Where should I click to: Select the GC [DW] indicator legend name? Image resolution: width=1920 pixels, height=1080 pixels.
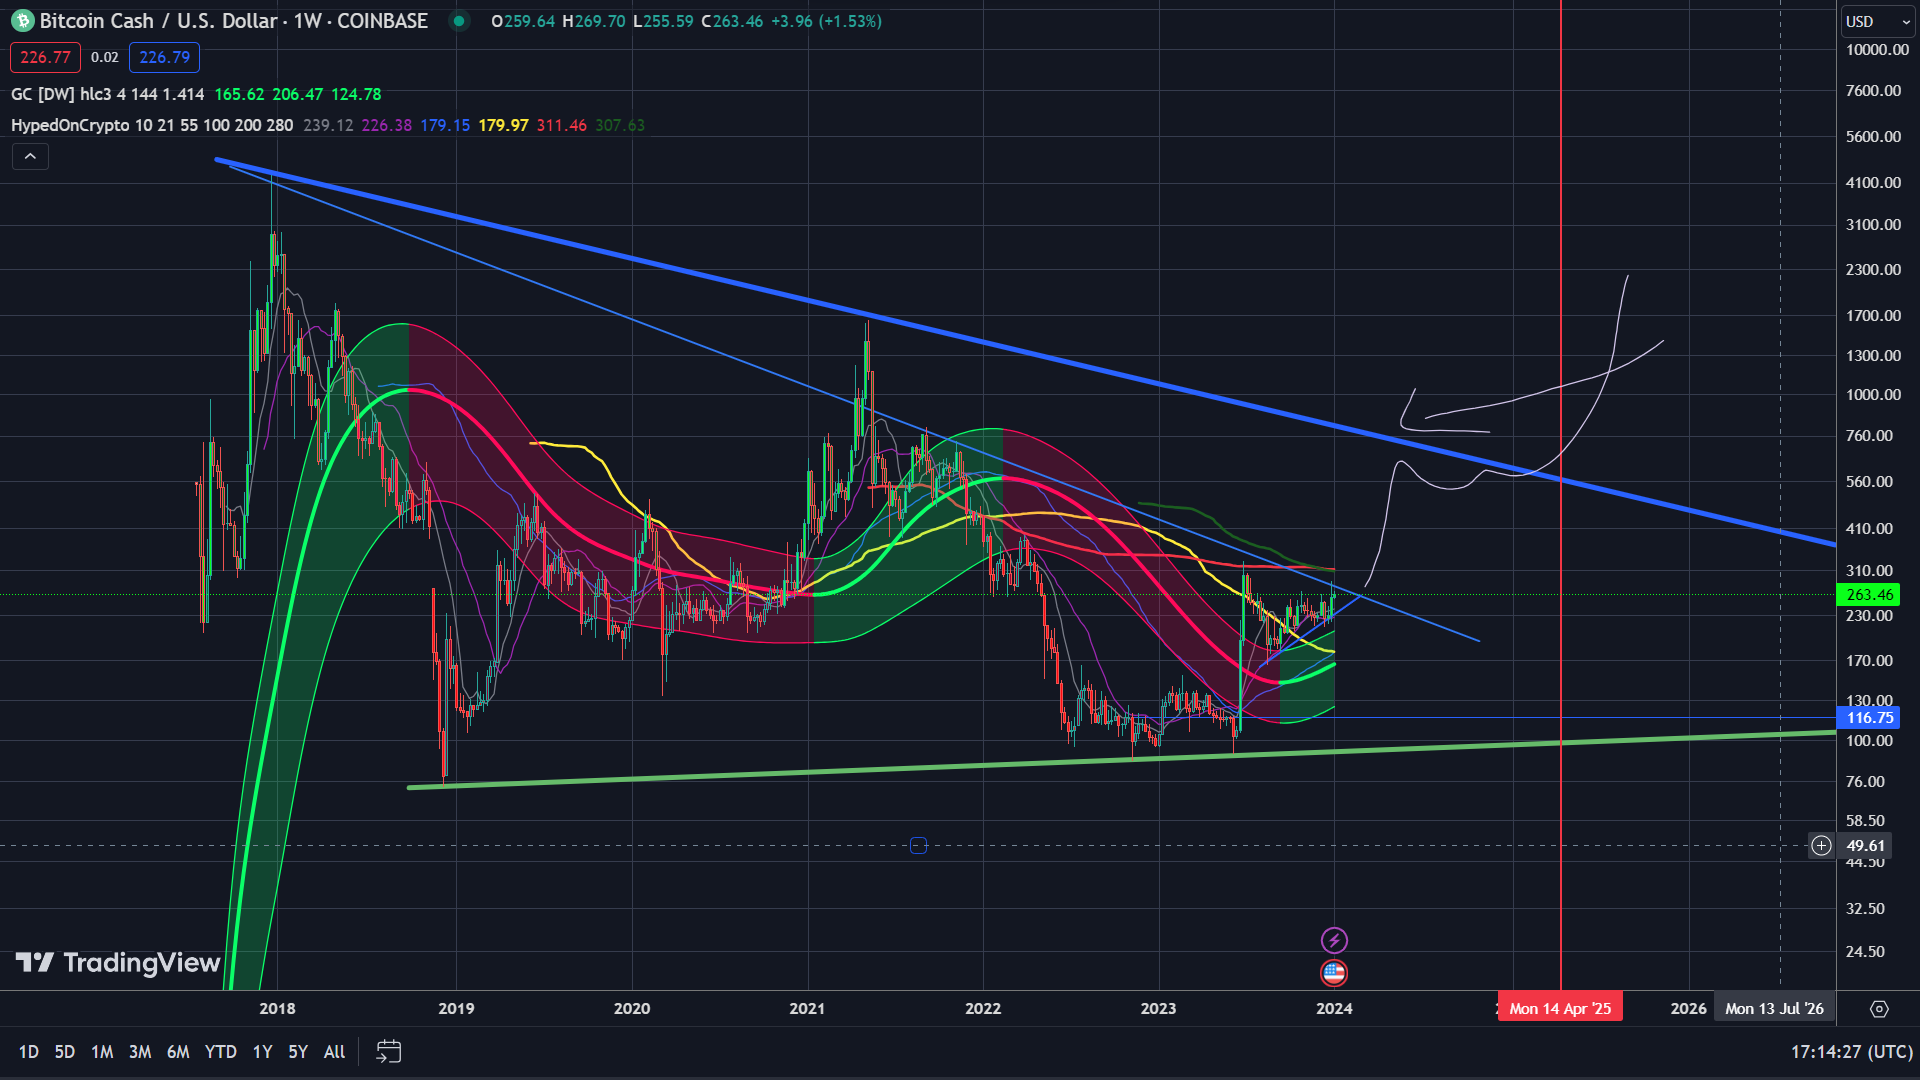coord(107,94)
